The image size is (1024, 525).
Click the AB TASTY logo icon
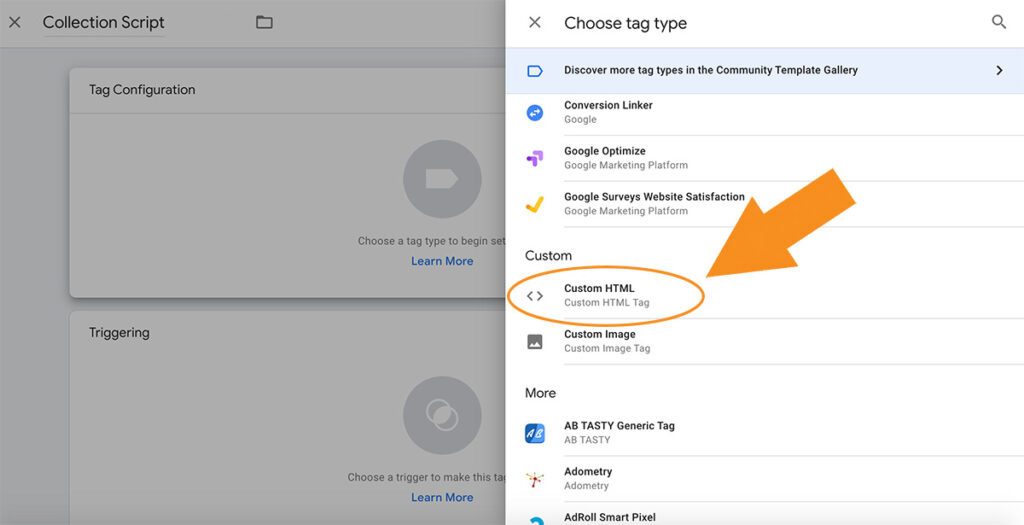tap(535, 434)
